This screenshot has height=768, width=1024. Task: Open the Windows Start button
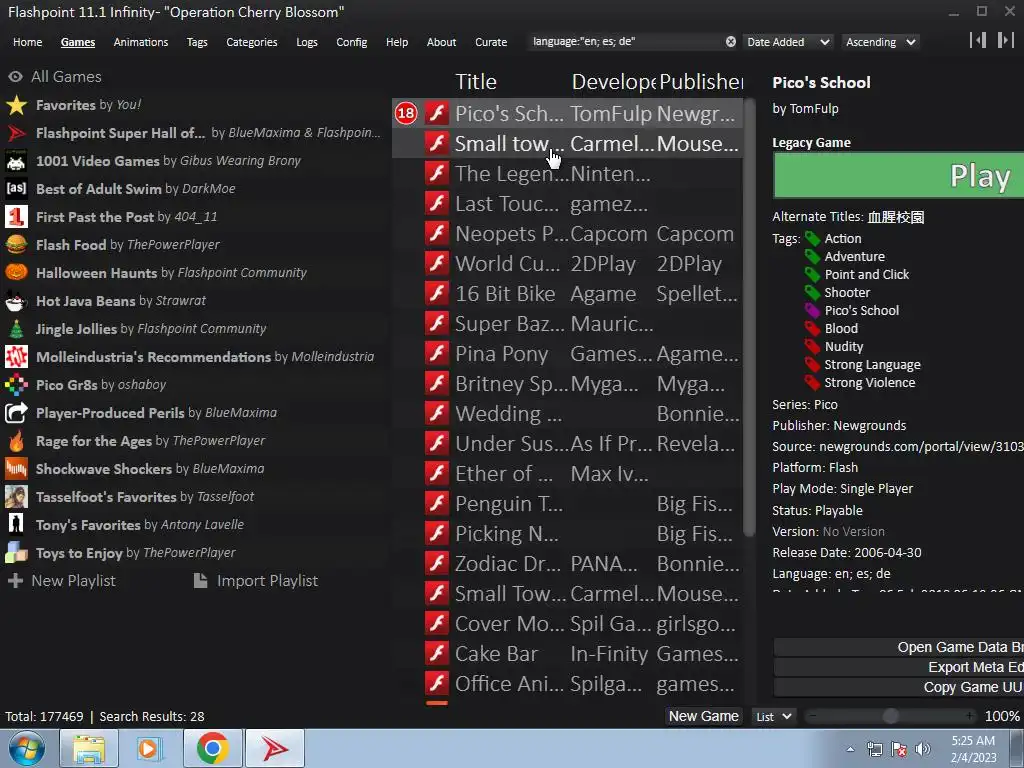(27, 748)
